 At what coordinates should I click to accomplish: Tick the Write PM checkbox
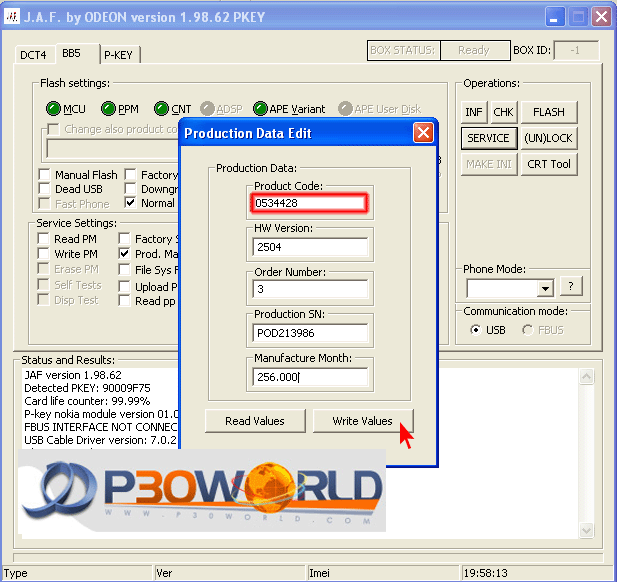click(43, 253)
